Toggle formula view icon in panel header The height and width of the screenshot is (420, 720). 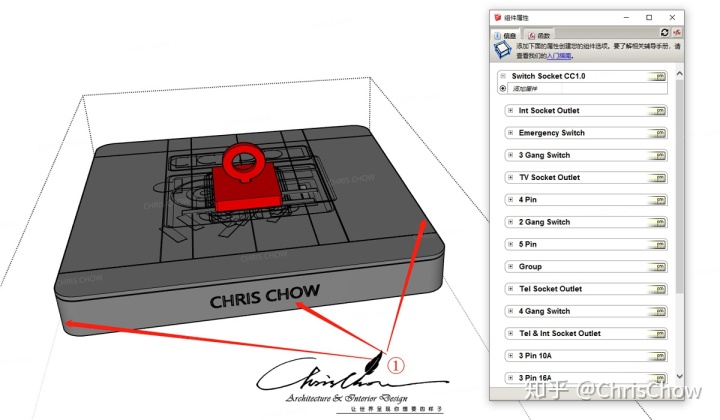[676, 32]
